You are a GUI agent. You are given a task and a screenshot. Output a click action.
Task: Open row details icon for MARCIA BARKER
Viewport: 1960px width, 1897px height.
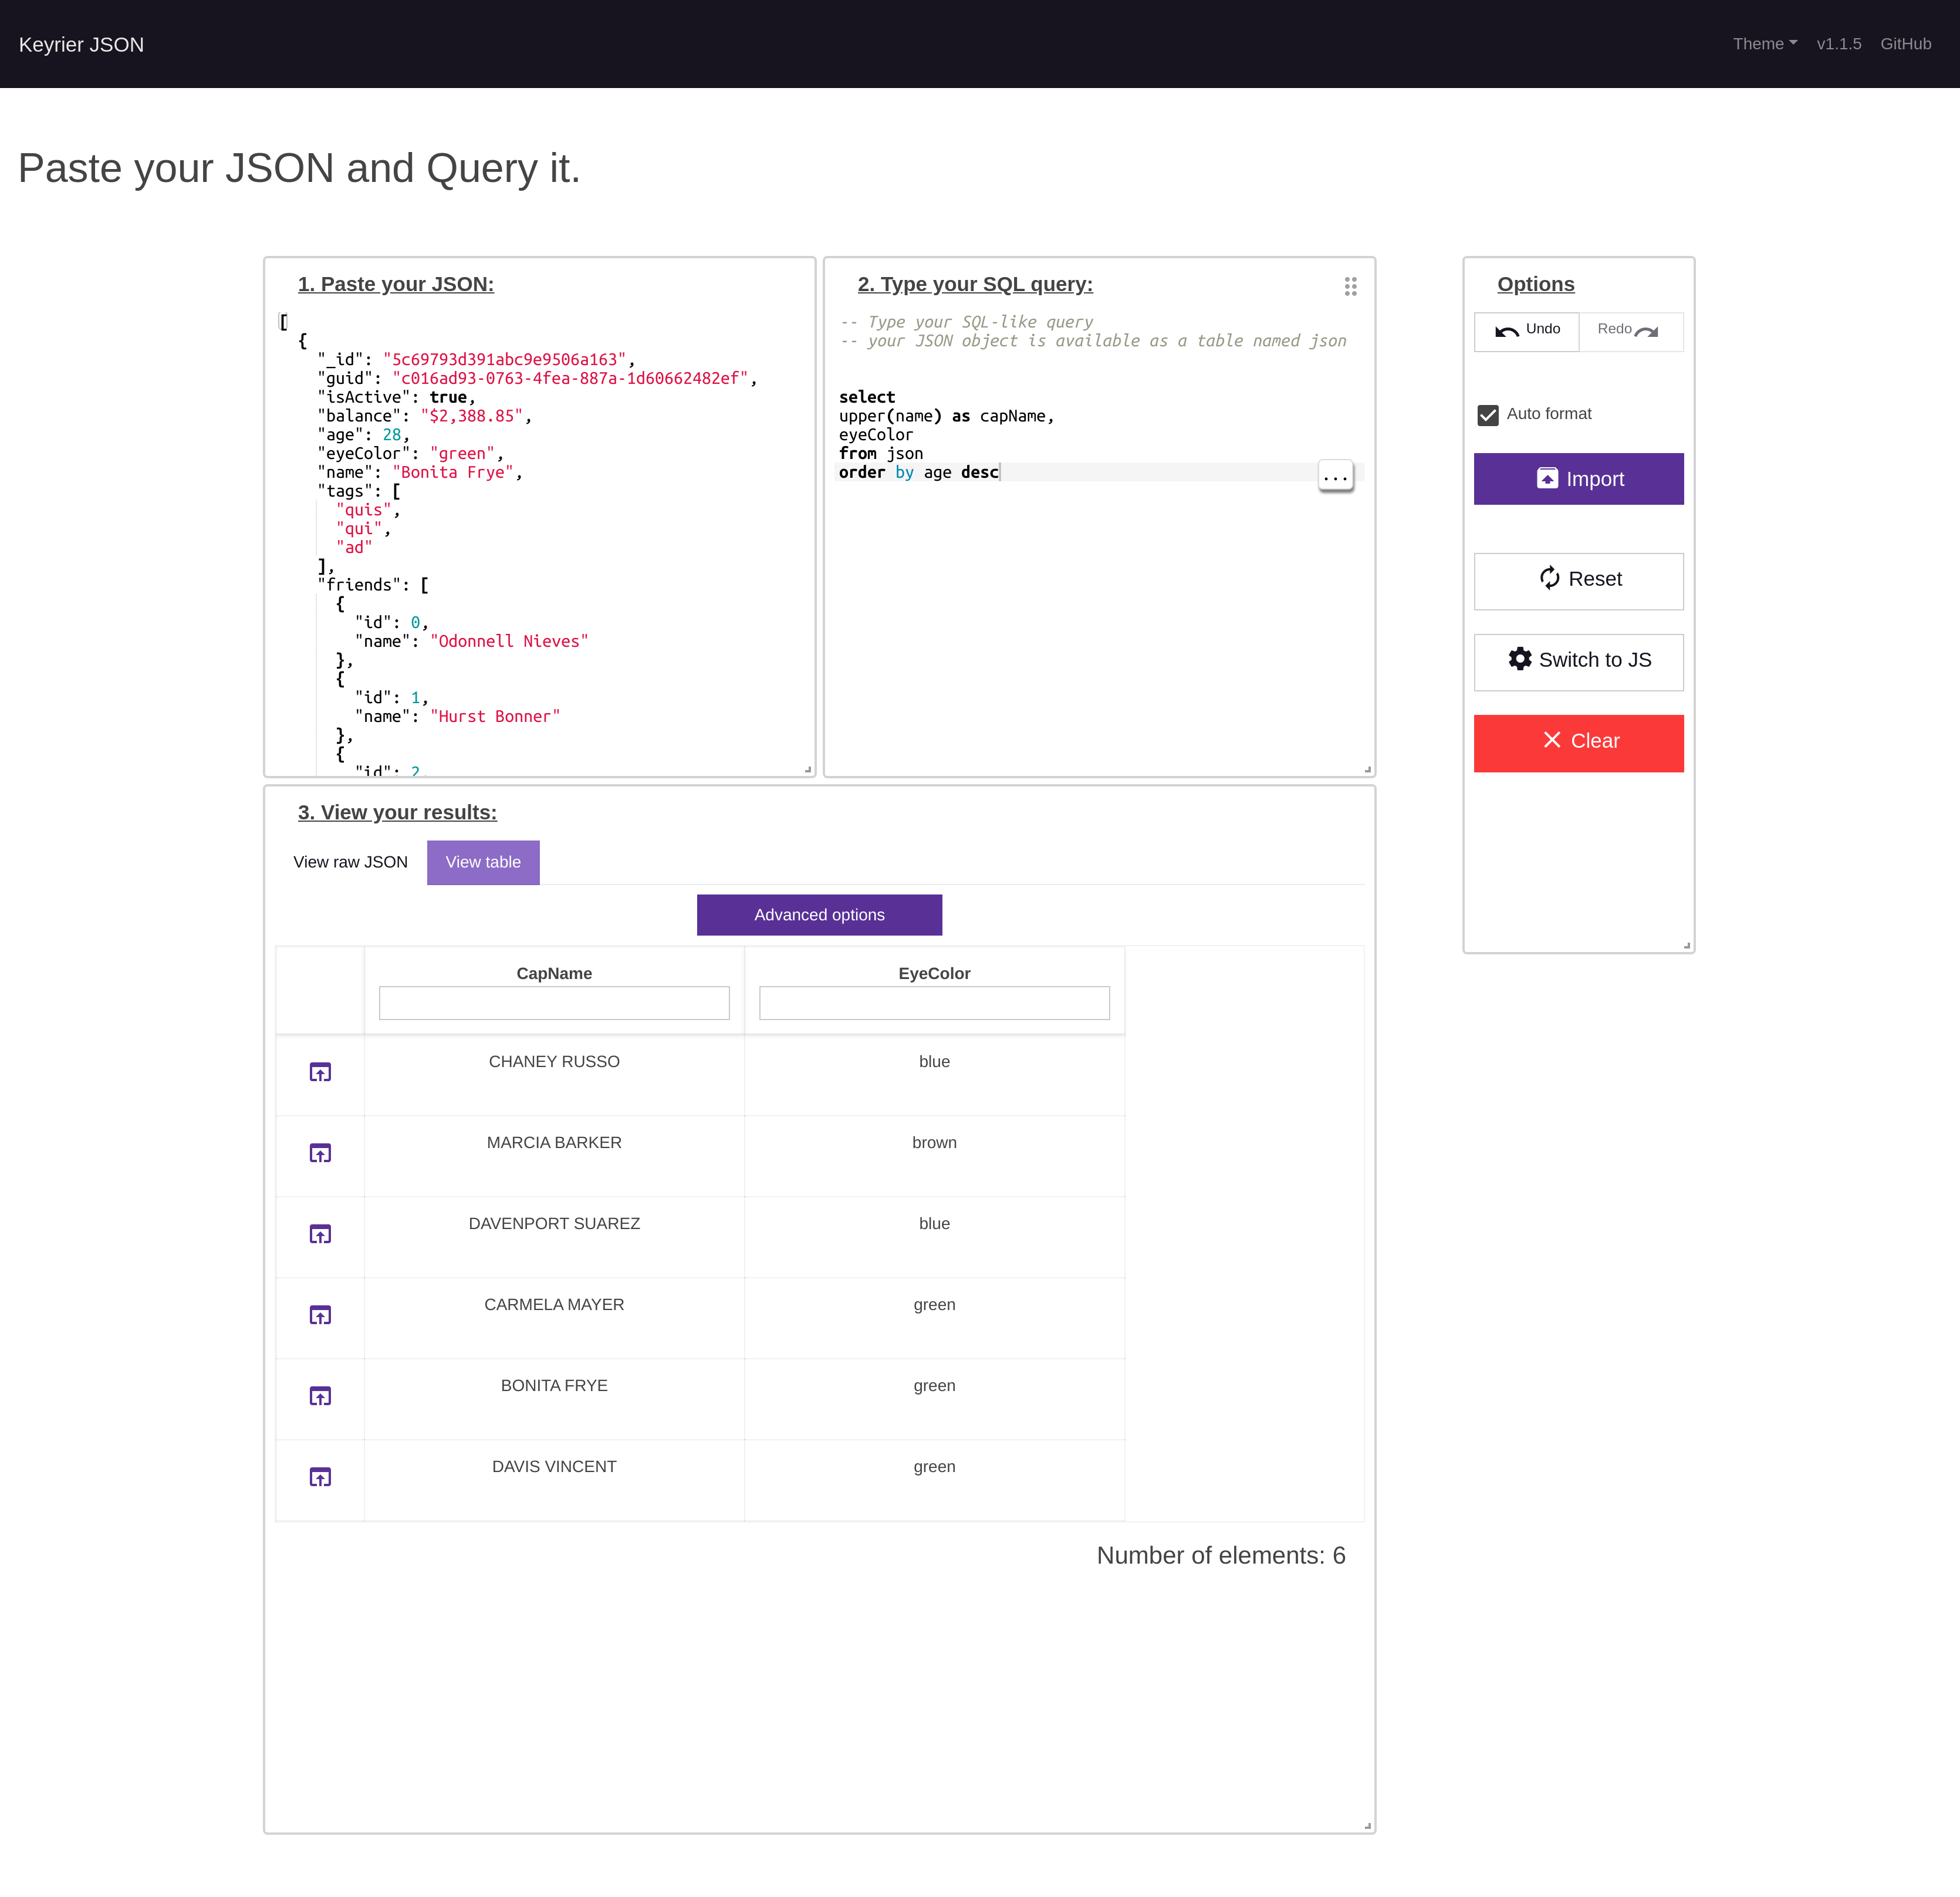coord(320,1153)
